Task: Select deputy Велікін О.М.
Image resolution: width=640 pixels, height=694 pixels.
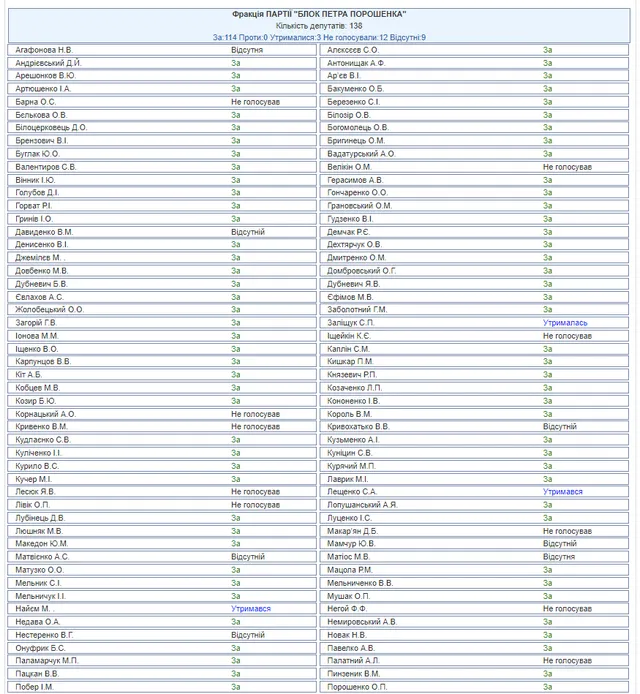Action: [x=349, y=167]
